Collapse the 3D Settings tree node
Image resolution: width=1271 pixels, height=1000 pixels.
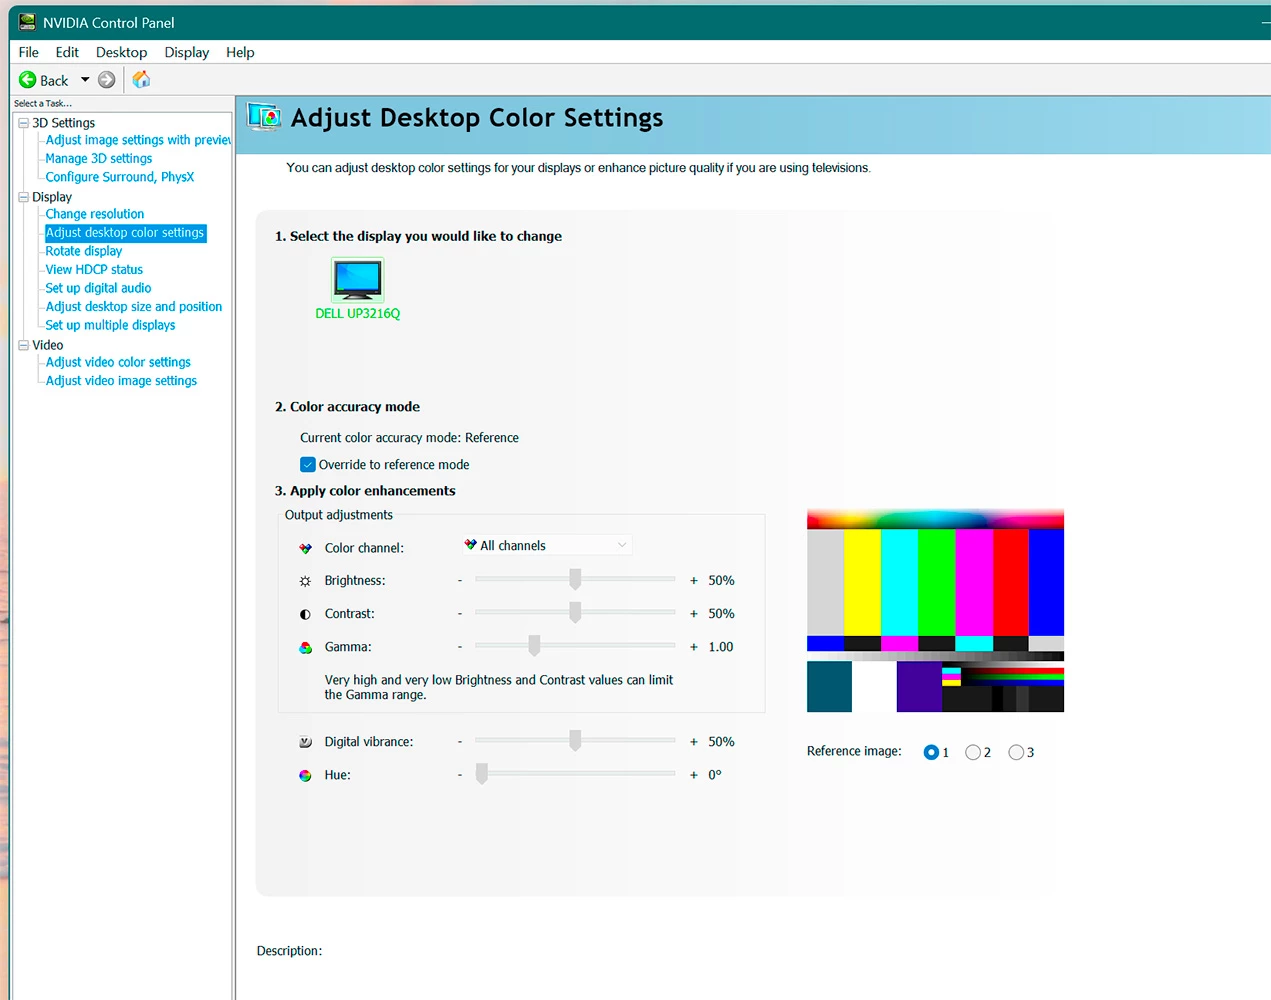pyautogui.click(x=24, y=123)
